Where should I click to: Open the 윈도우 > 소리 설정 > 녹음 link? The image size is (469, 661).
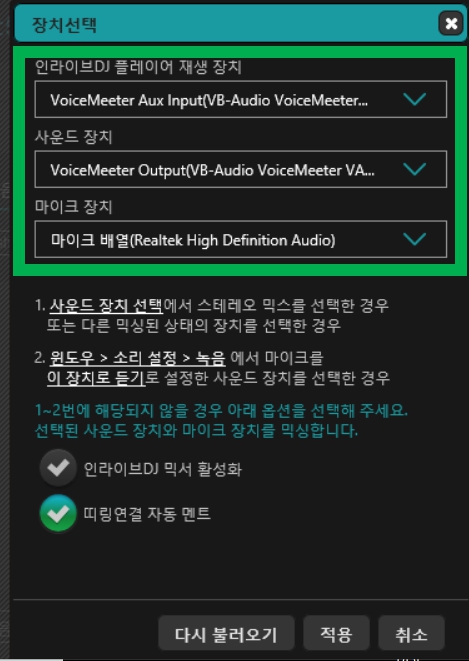(x=138, y=358)
